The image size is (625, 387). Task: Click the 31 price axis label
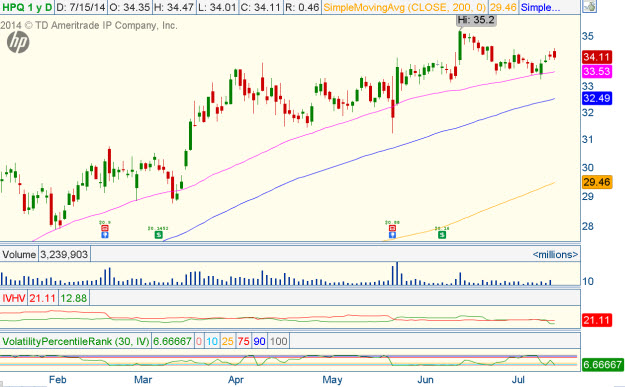pyautogui.click(x=588, y=139)
